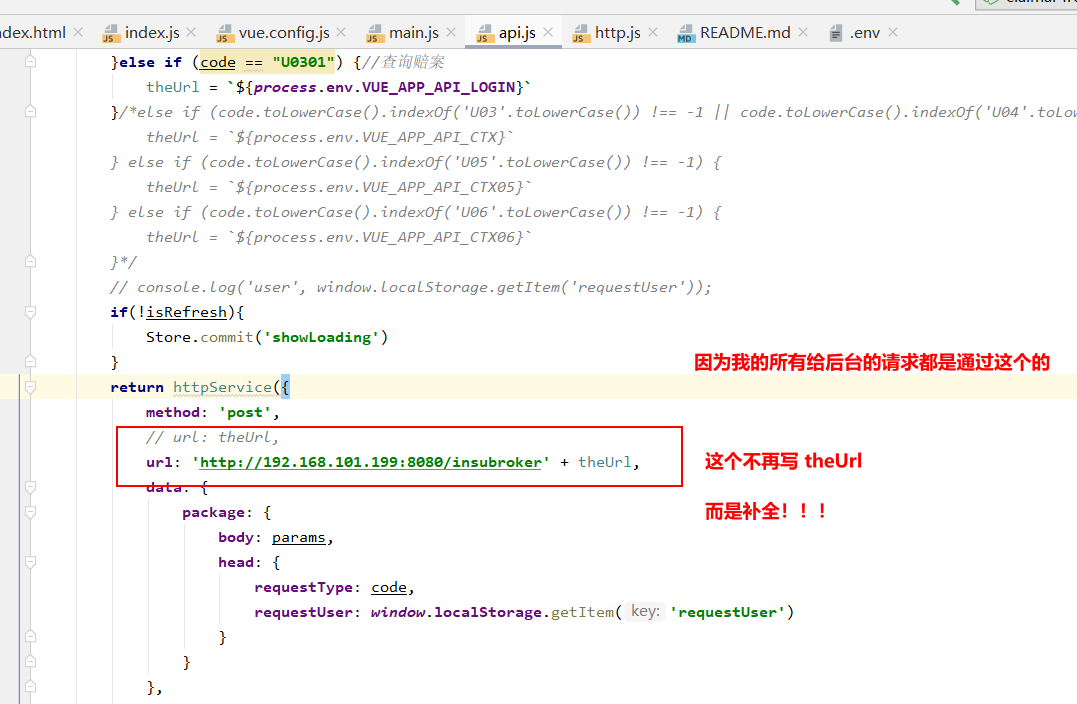Place cursor on "U0301" string literal
1077x704 pixels.
coord(304,63)
